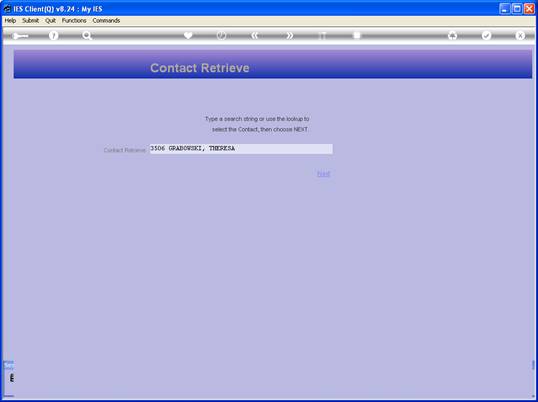Click the round checkmark icon in toolbar
Image resolution: width=538 pixels, height=402 pixels.
(x=487, y=35)
